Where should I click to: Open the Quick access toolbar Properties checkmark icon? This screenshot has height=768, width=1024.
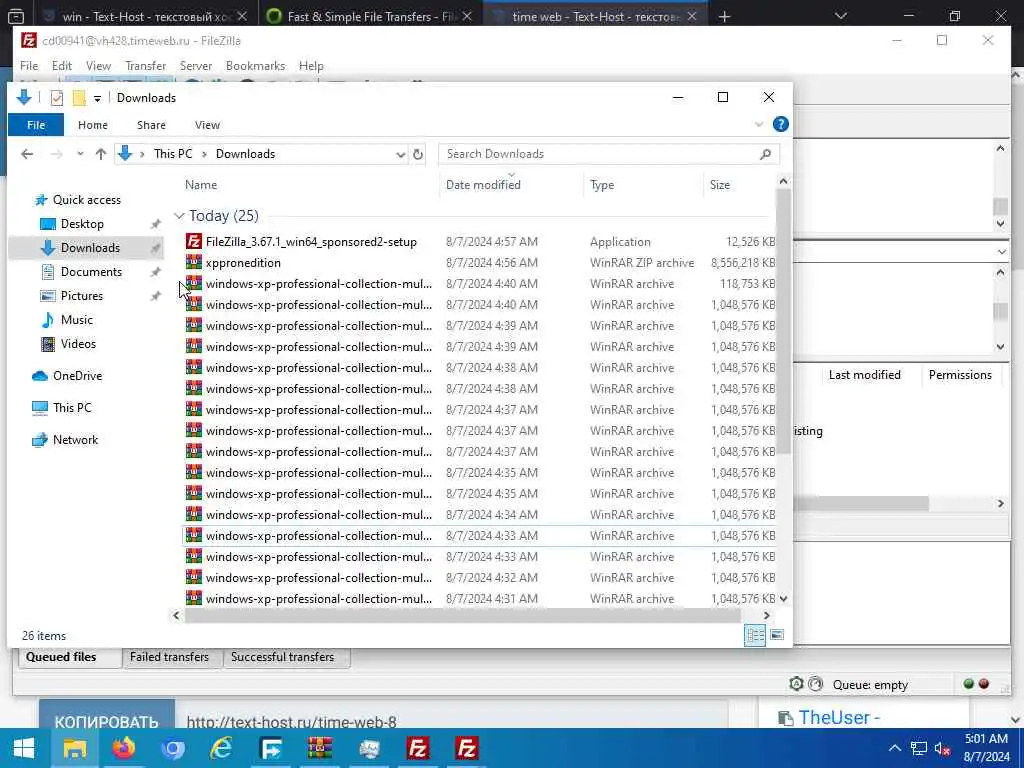57,98
